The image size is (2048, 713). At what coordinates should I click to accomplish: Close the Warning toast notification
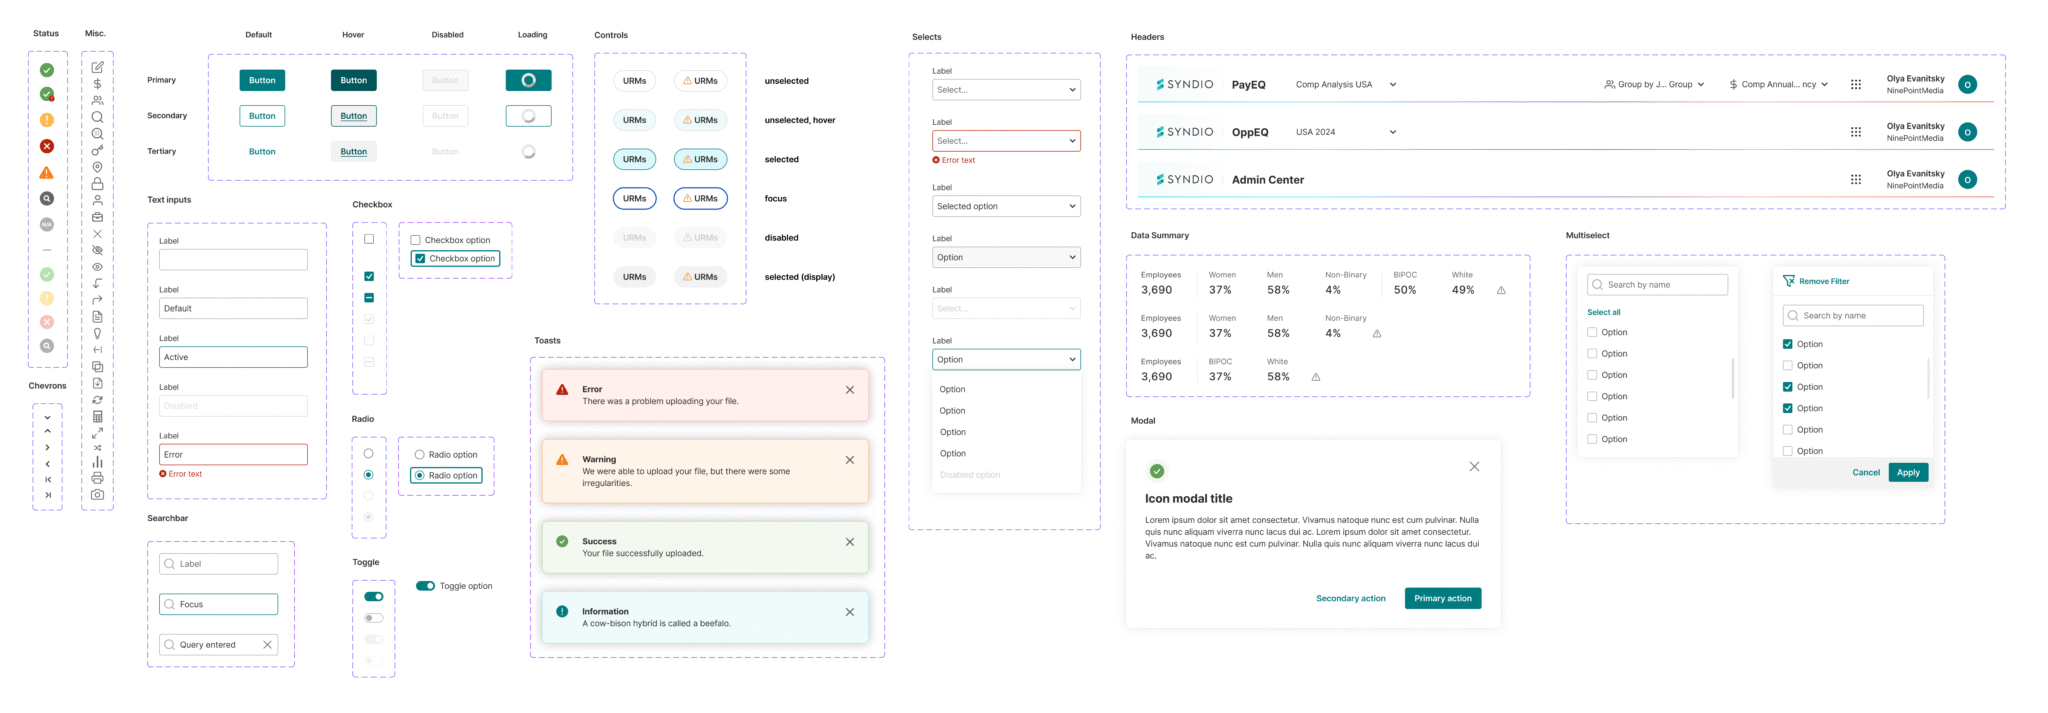(849, 460)
